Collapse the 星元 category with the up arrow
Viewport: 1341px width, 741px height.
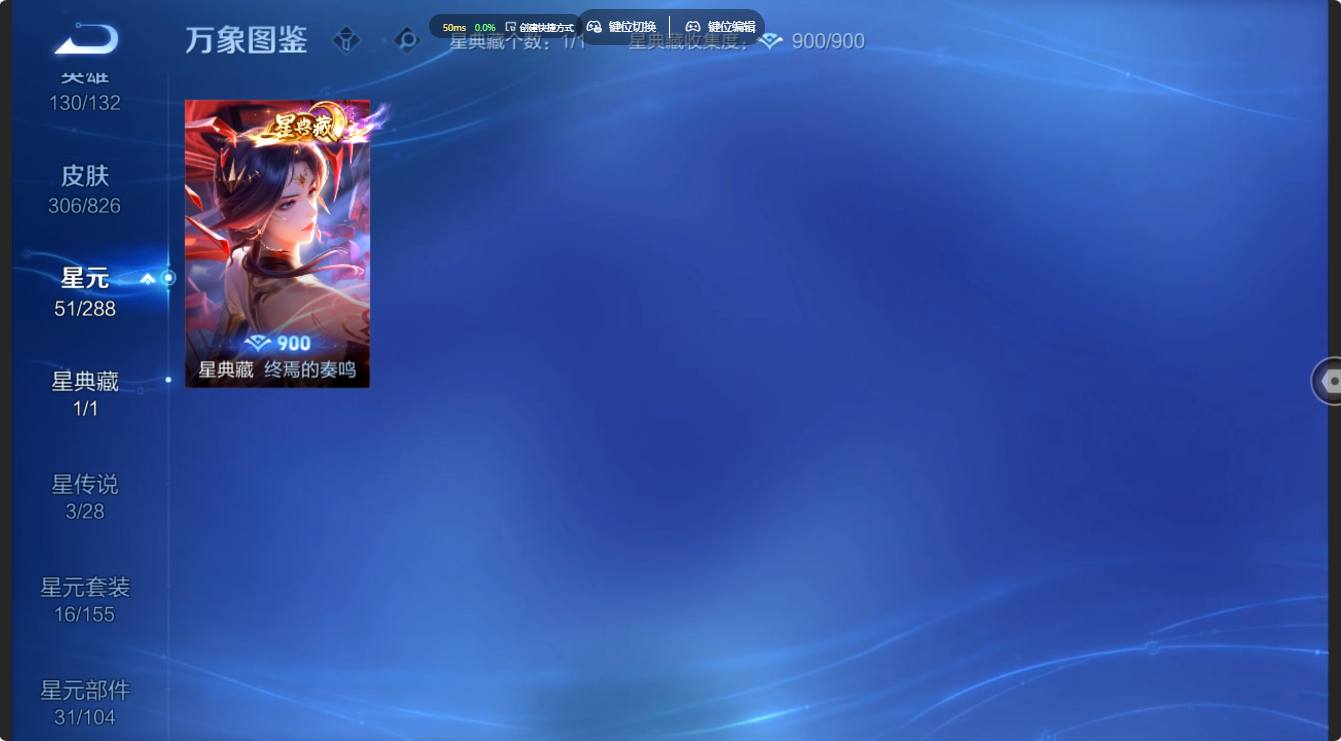[x=148, y=279]
